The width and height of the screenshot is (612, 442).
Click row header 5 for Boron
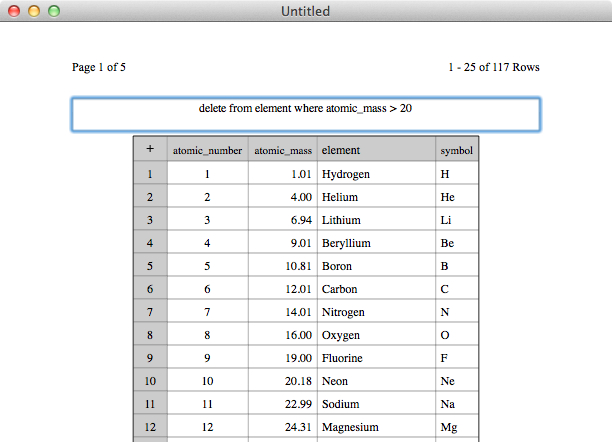tap(150, 266)
